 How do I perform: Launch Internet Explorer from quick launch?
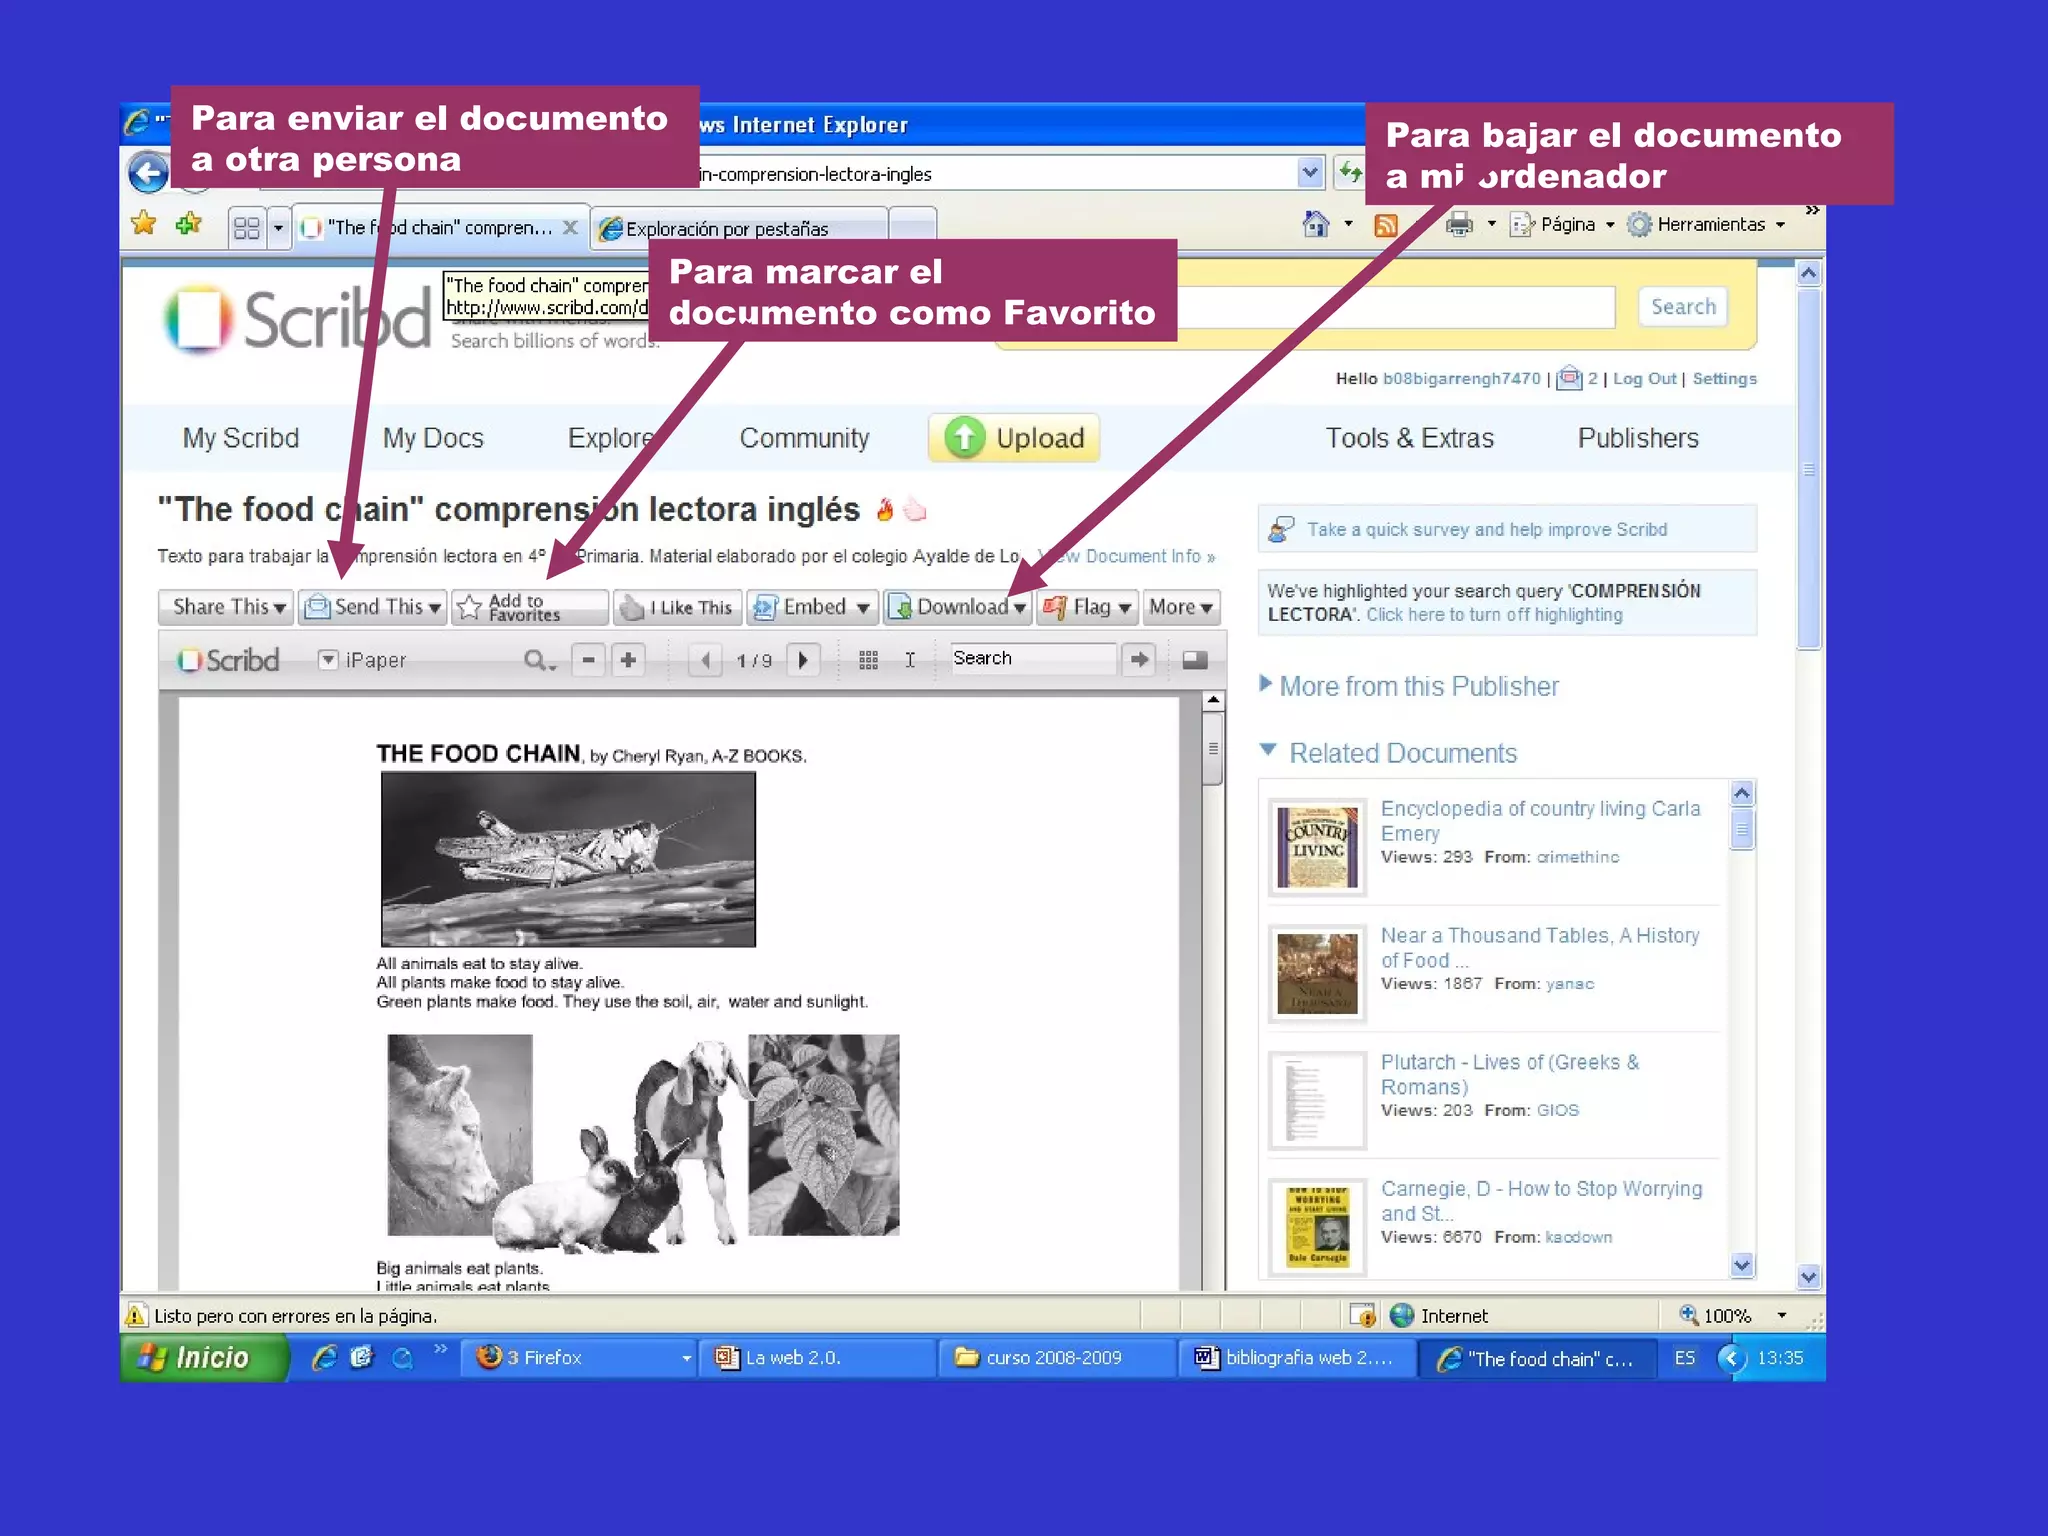(x=325, y=1357)
